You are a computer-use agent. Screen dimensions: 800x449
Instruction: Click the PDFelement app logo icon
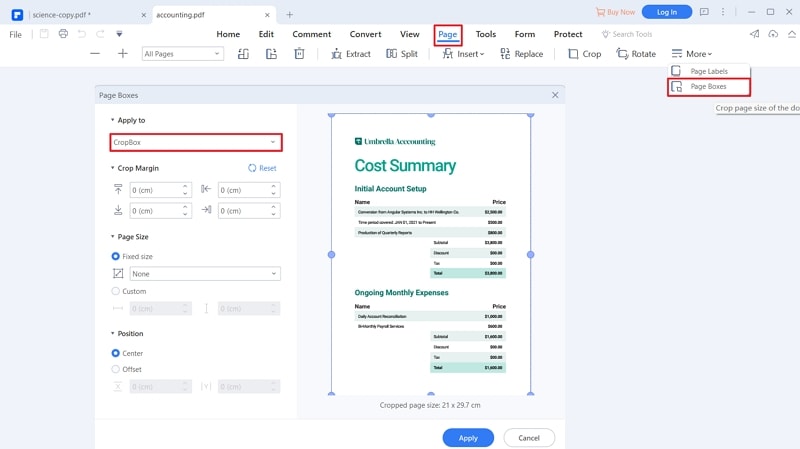pos(17,14)
